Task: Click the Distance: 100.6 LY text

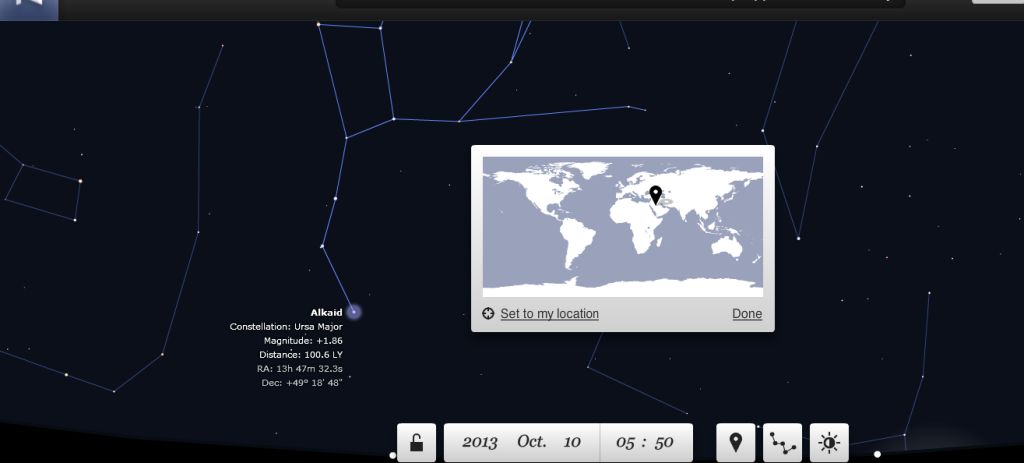Action: [x=301, y=355]
